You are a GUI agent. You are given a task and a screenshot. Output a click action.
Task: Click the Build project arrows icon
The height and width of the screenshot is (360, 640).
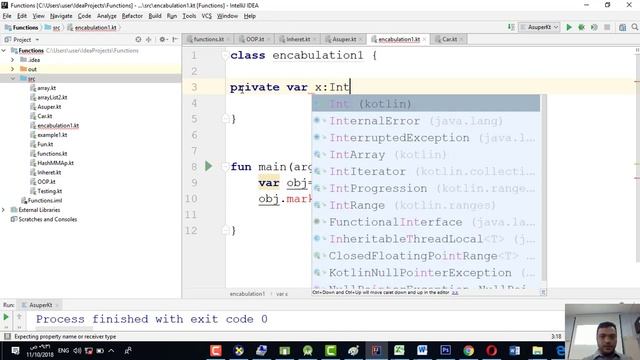(511, 27)
